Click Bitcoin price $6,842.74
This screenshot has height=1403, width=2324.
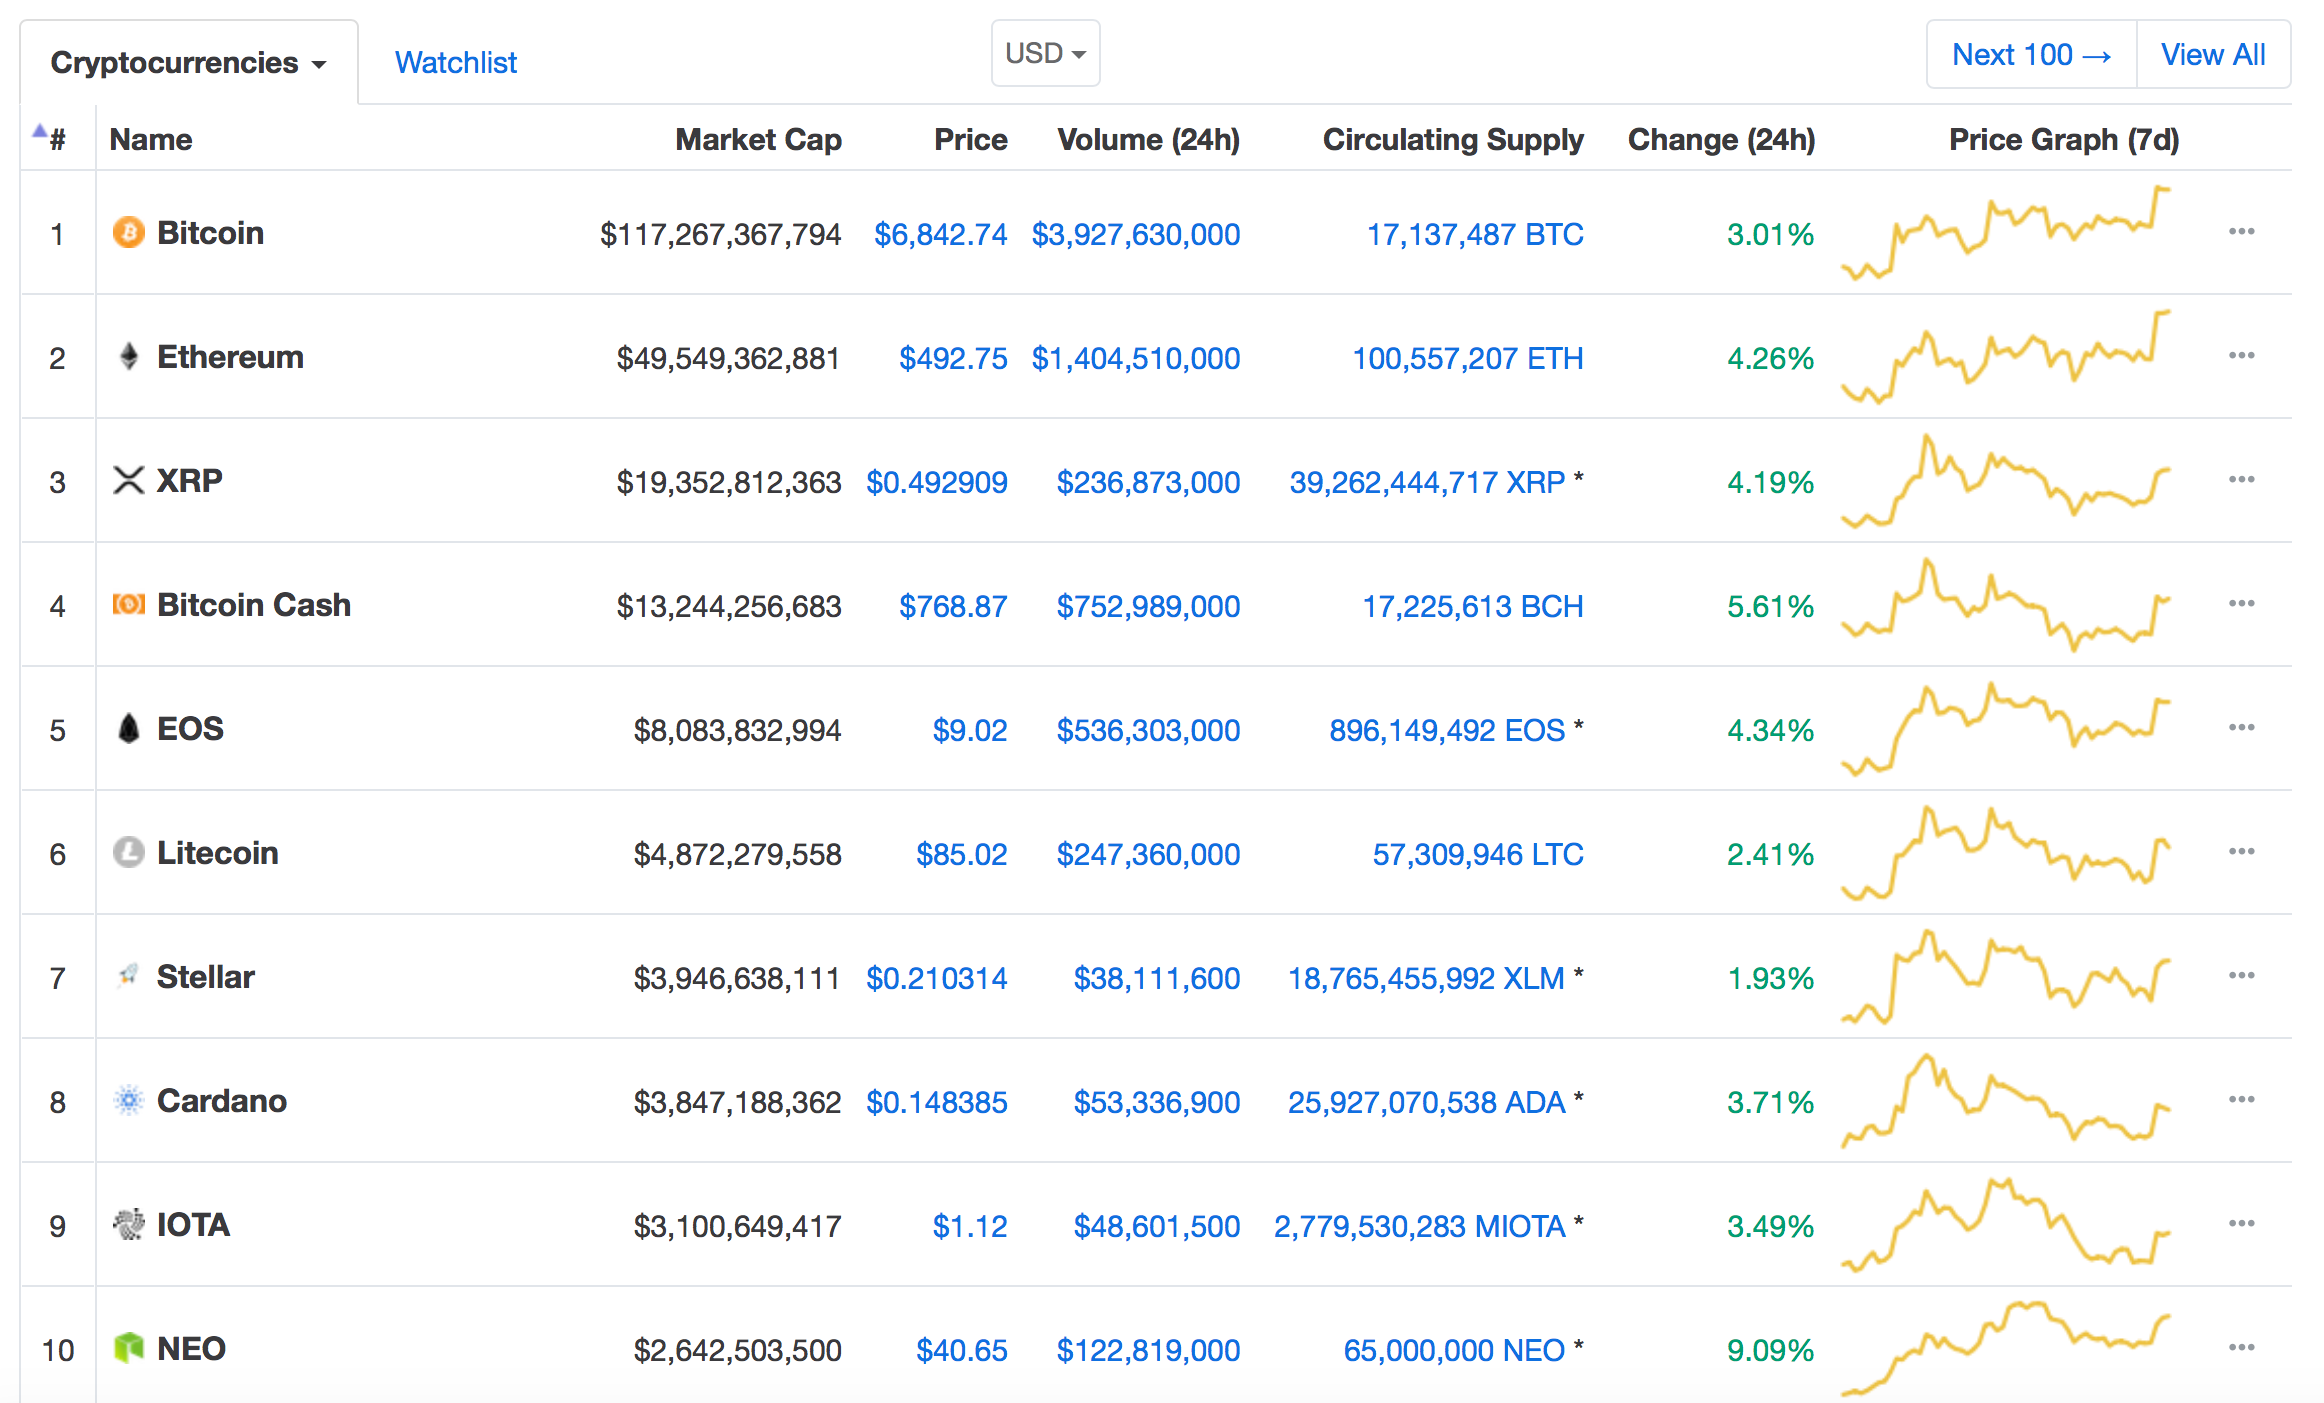pyautogui.click(x=940, y=234)
